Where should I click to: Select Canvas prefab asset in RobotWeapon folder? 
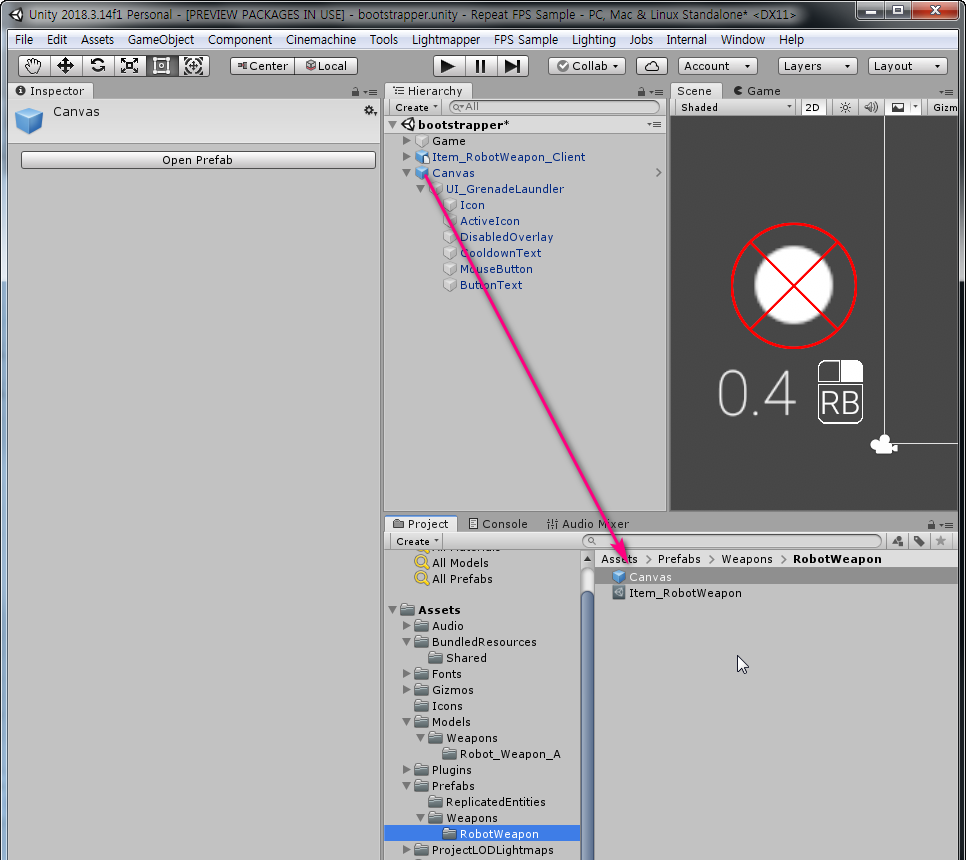click(x=776, y=577)
